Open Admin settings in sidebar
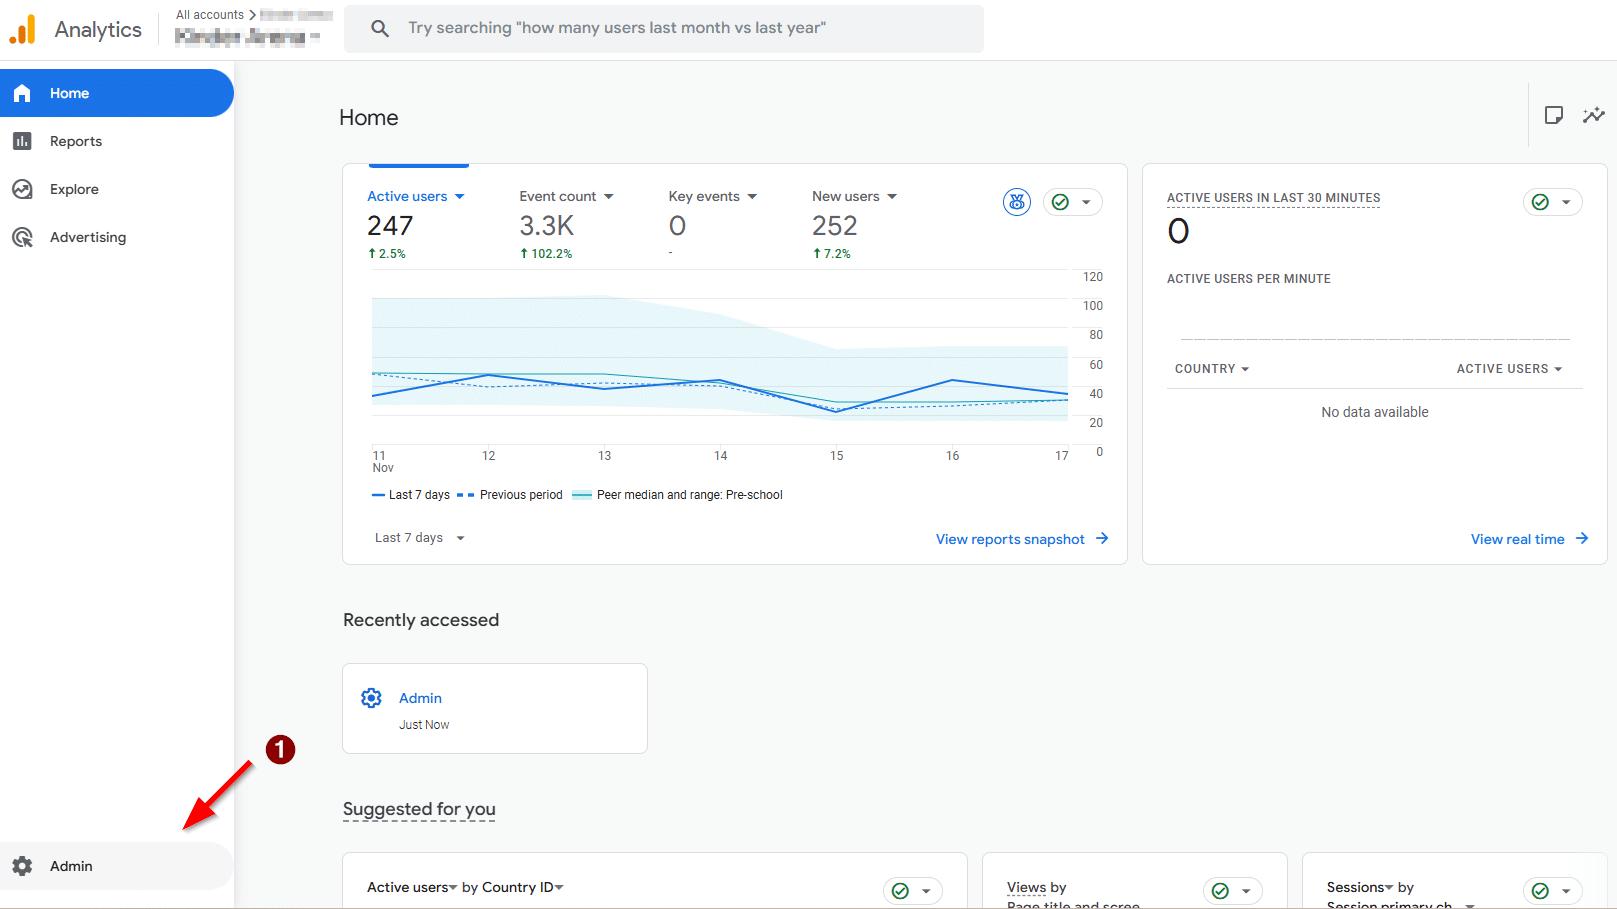Screen dimensions: 1617x909 click(117, 866)
